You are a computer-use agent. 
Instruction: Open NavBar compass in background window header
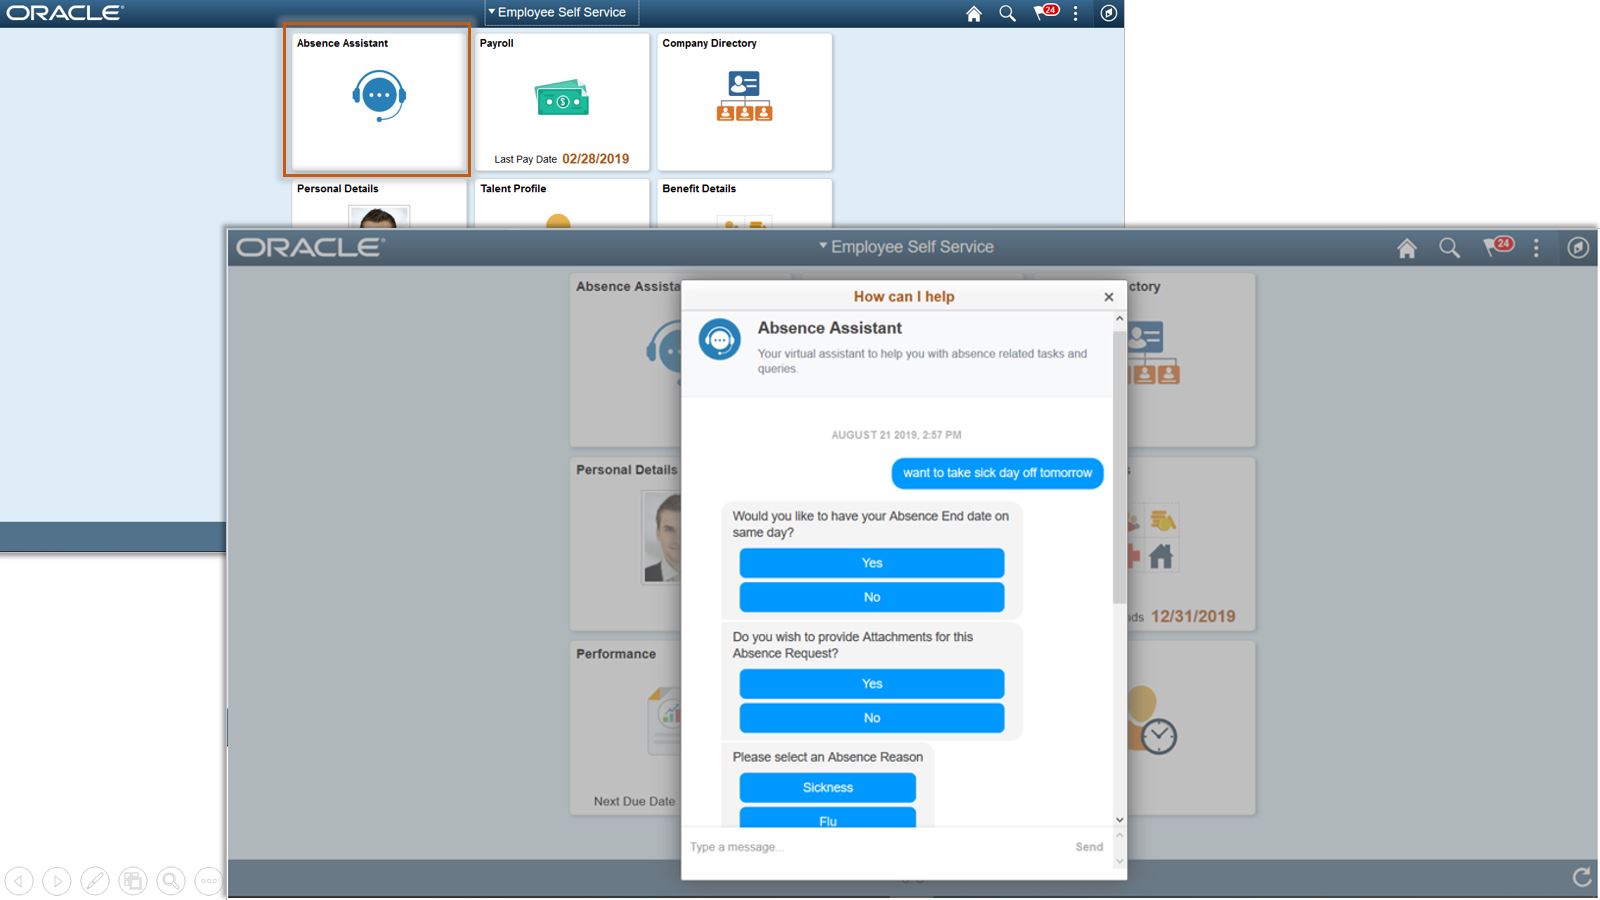pos(1109,13)
